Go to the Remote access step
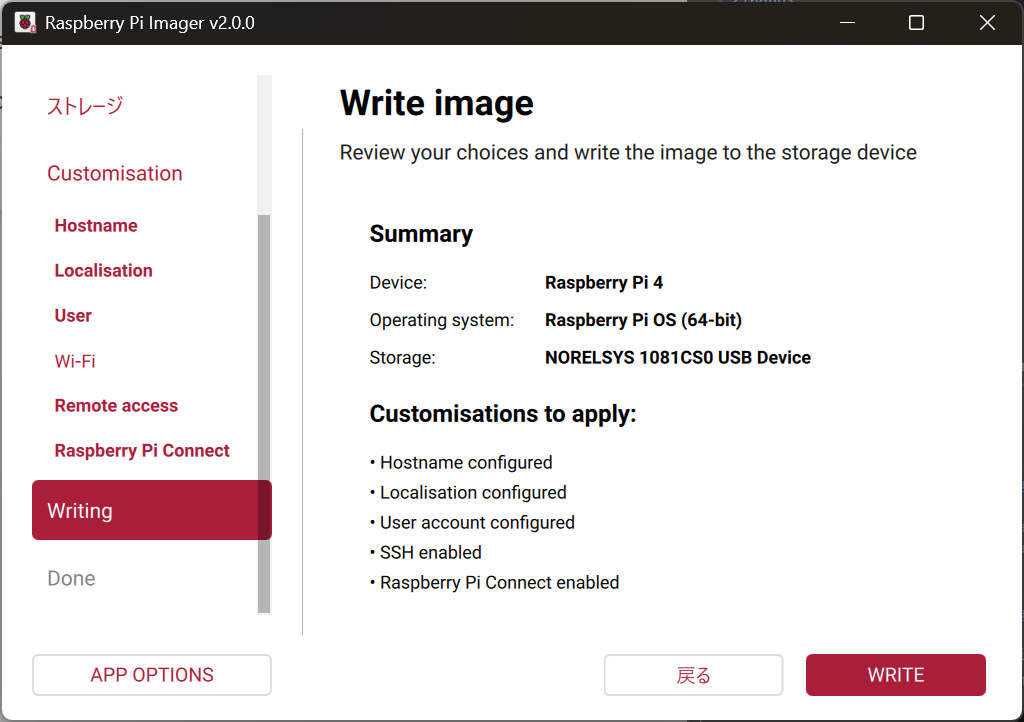The height and width of the screenshot is (722, 1024). pos(116,405)
